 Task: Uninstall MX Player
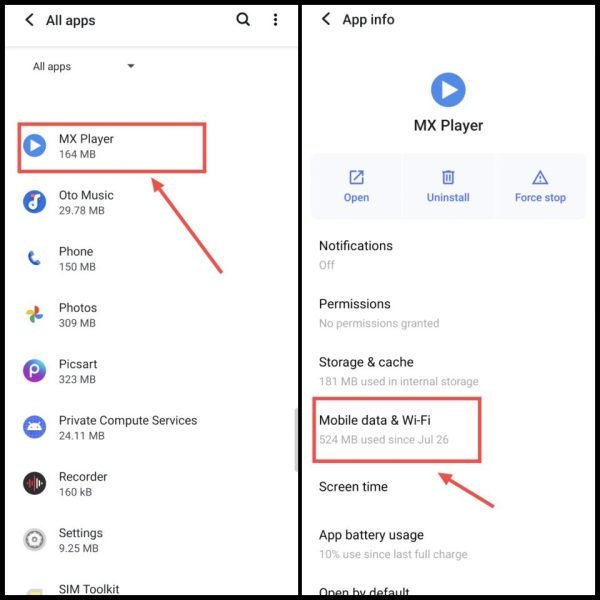pyautogui.click(x=448, y=187)
